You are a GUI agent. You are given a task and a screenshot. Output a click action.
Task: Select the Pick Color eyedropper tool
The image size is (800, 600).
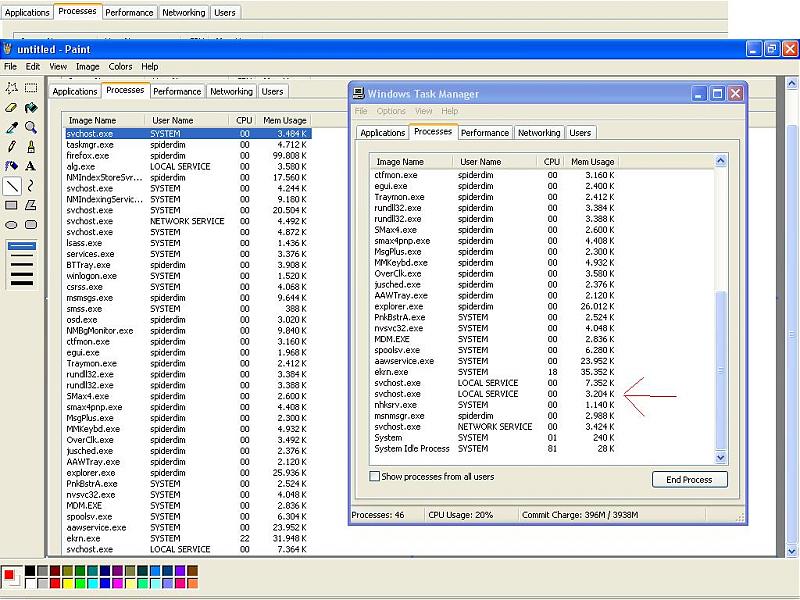(x=11, y=128)
